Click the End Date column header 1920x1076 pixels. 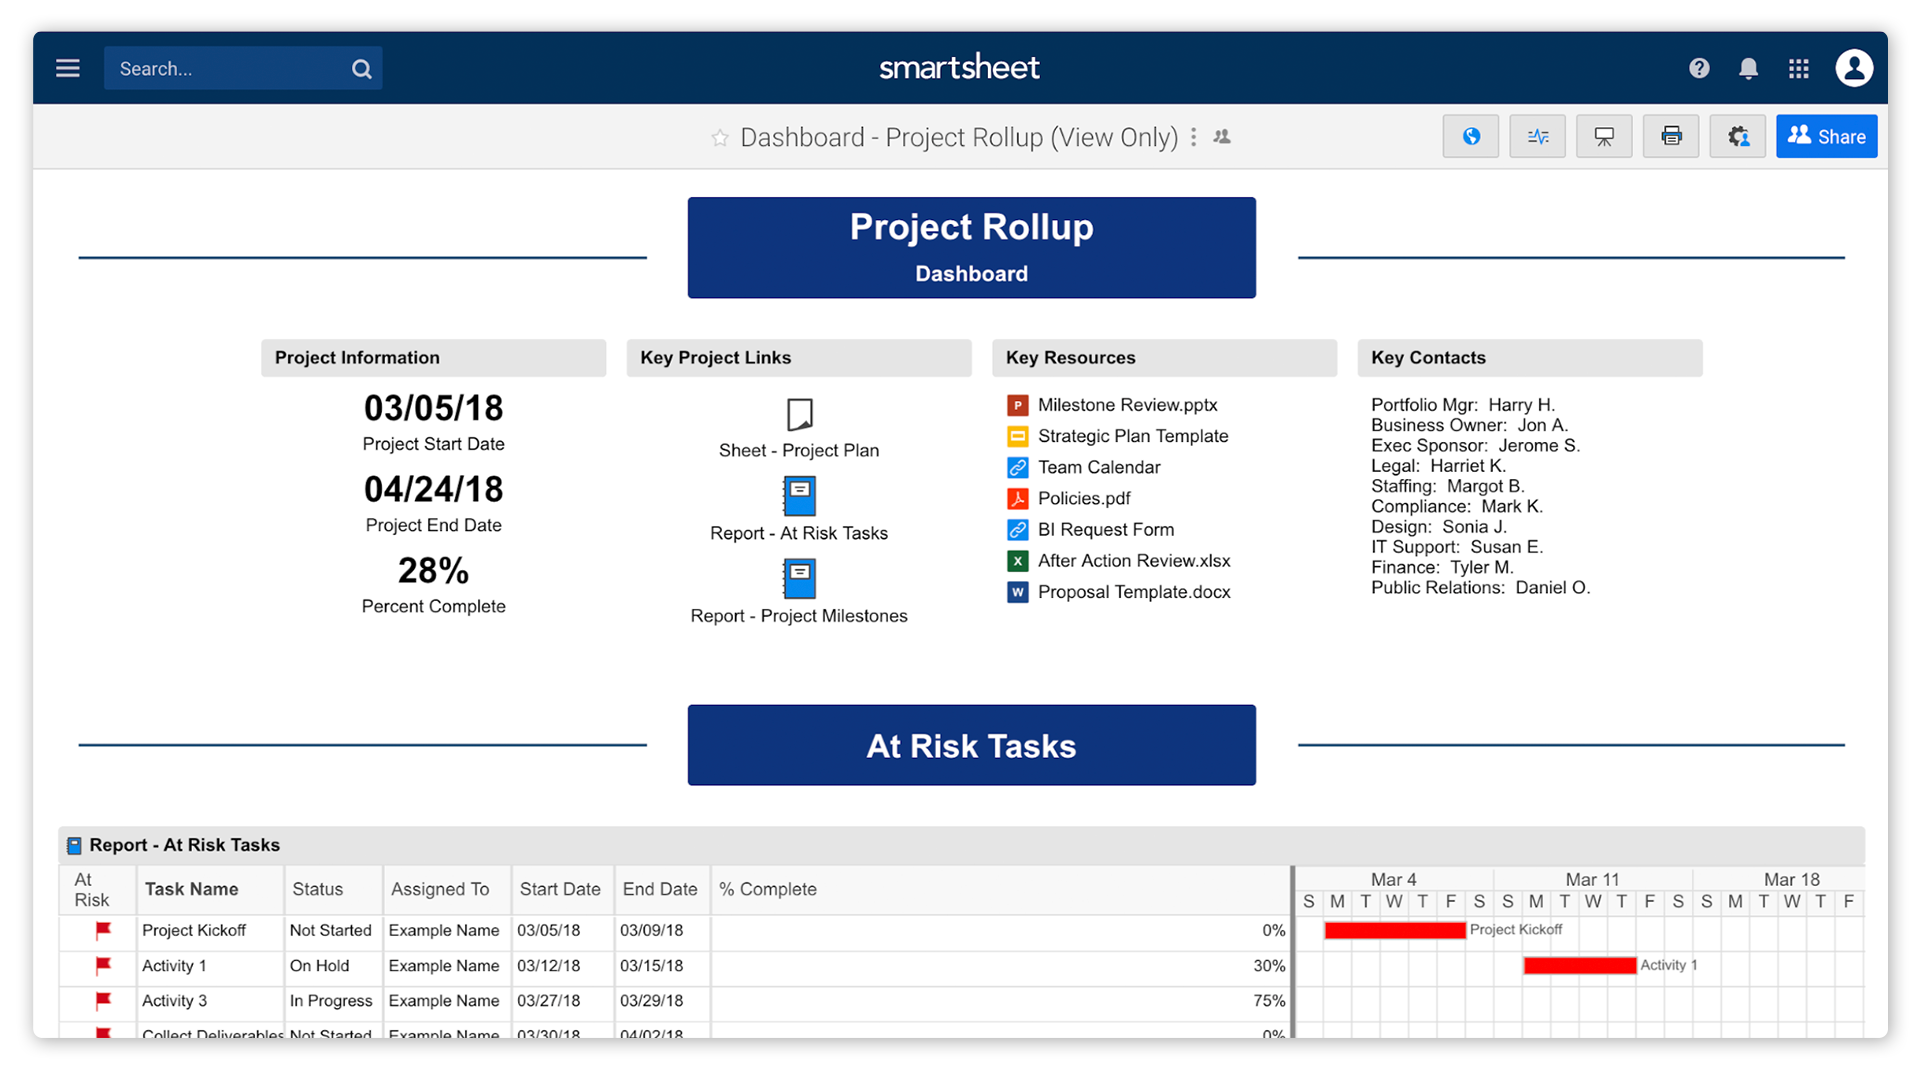point(660,890)
